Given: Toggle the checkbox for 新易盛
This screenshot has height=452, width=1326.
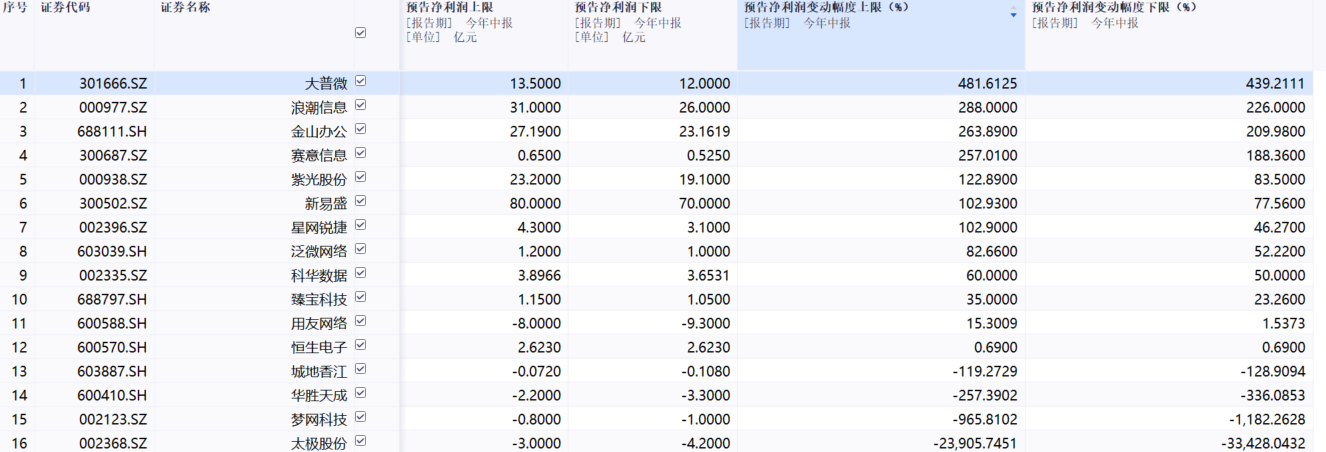Looking at the screenshot, I should pyautogui.click(x=360, y=201).
